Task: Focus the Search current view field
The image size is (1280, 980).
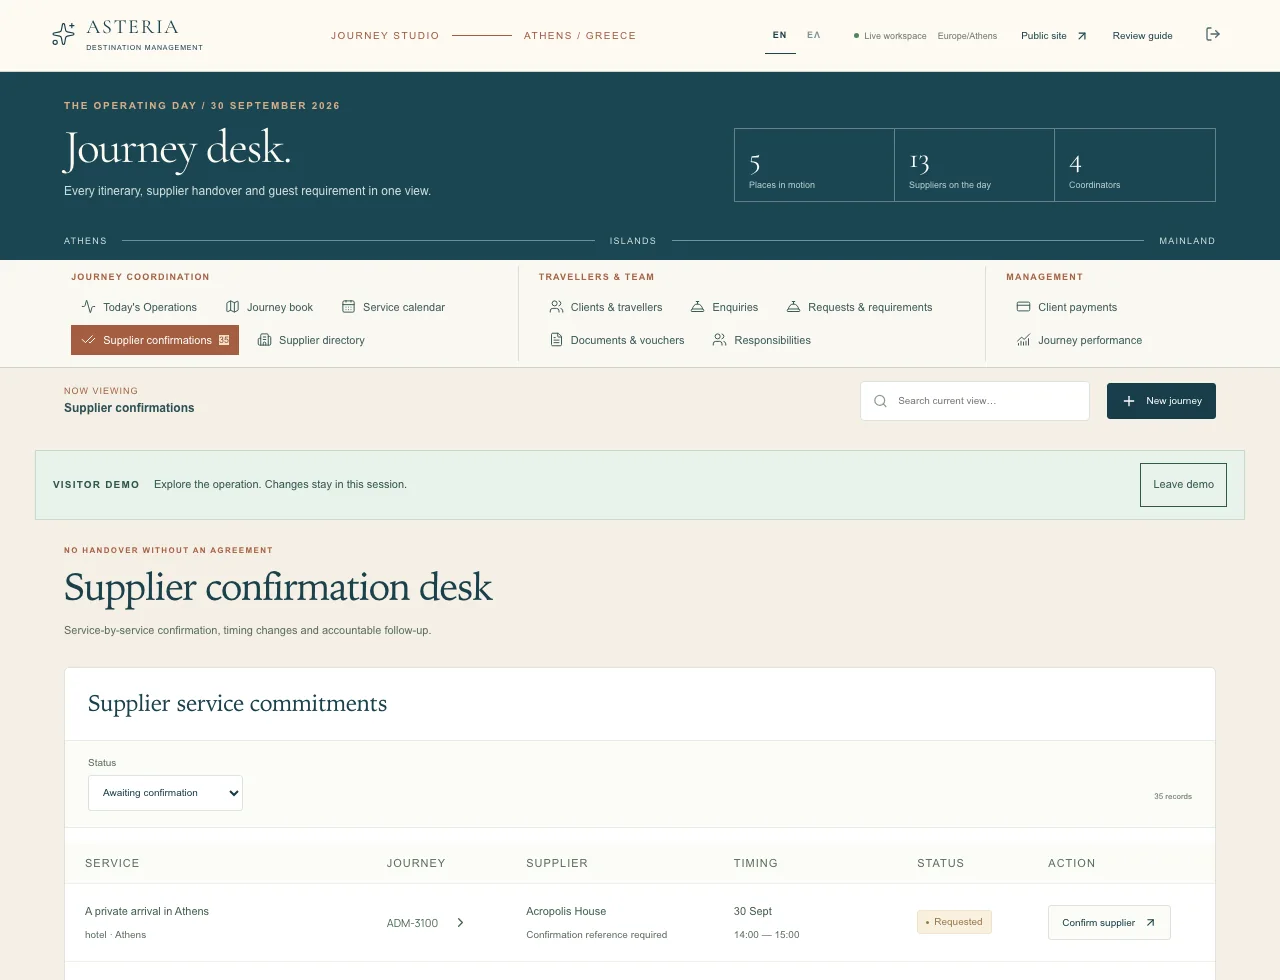Action: (975, 401)
